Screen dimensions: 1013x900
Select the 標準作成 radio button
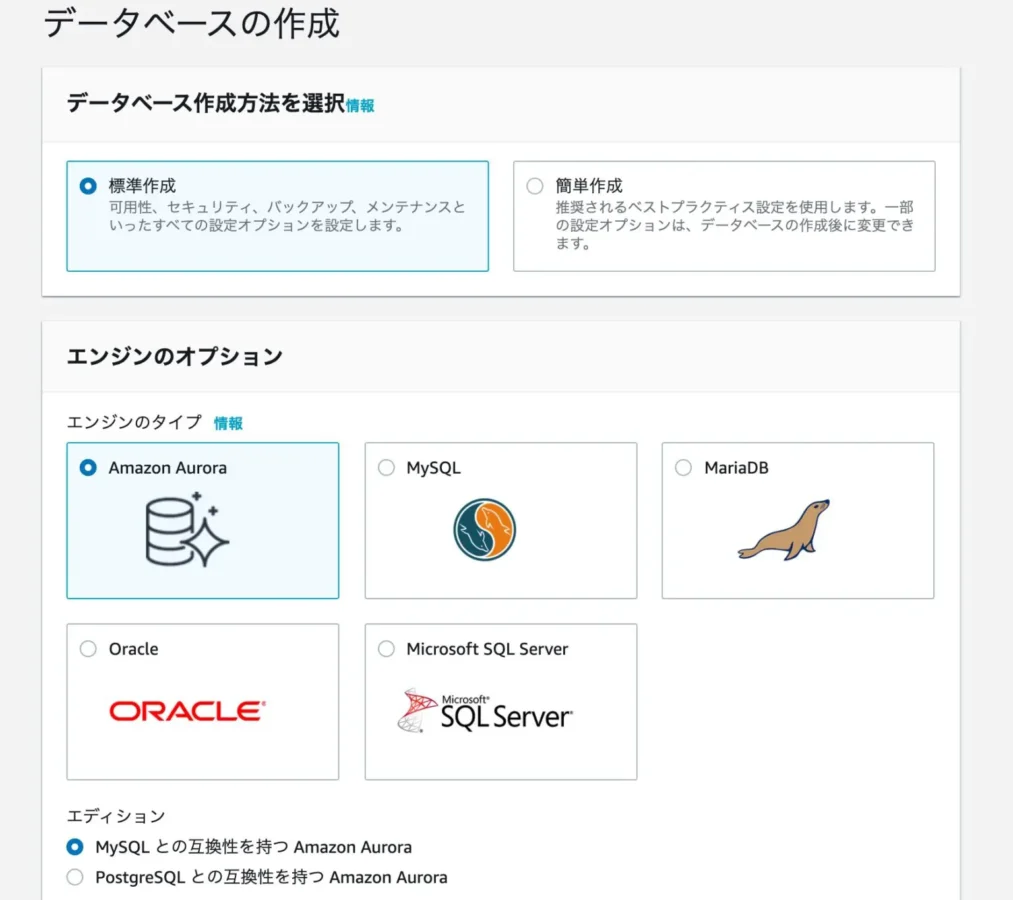tap(88, 186)
